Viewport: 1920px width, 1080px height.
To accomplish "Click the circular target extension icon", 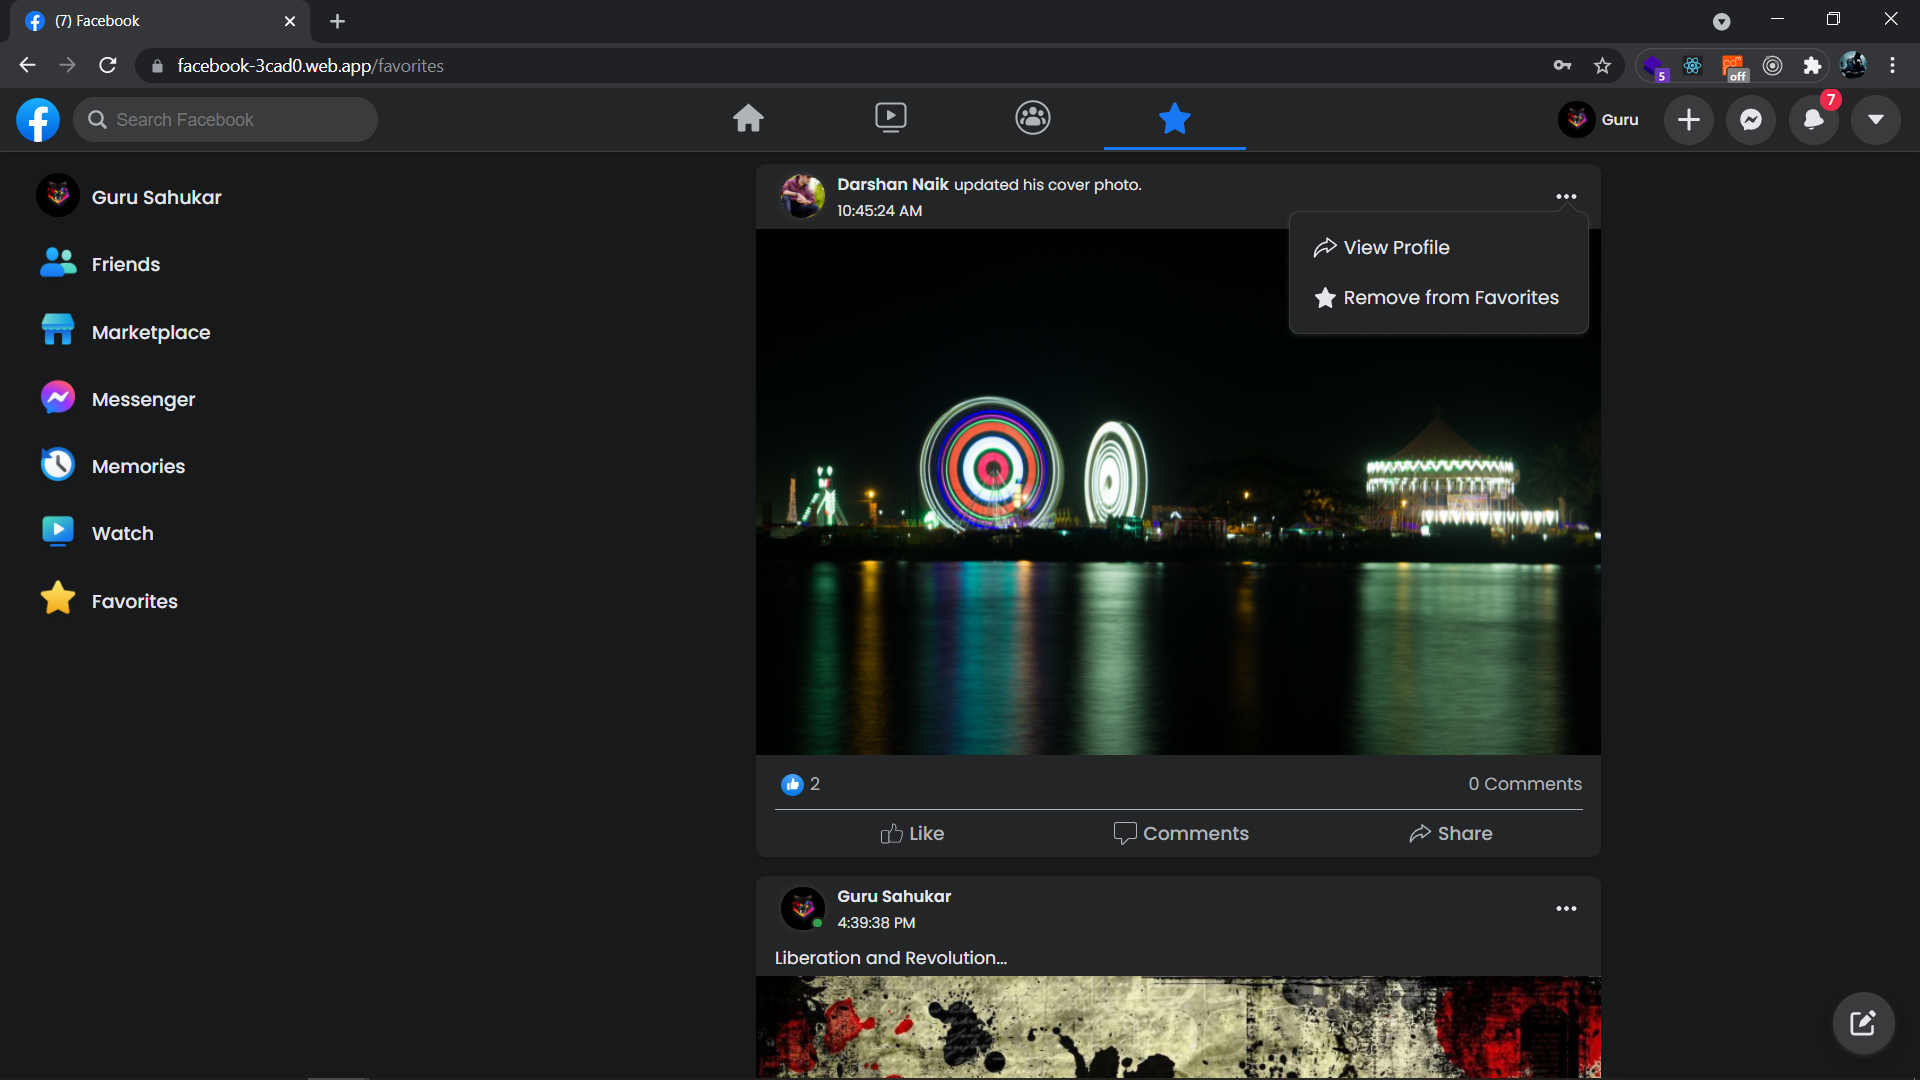I will 1772,65.
